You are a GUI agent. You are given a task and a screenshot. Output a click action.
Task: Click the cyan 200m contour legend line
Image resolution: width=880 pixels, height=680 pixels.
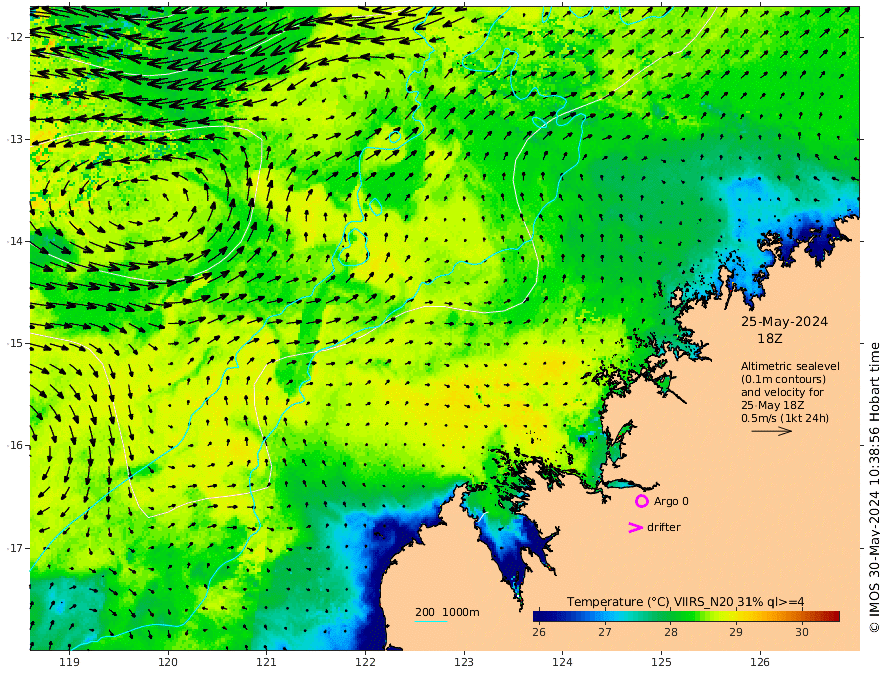[430, 622]
